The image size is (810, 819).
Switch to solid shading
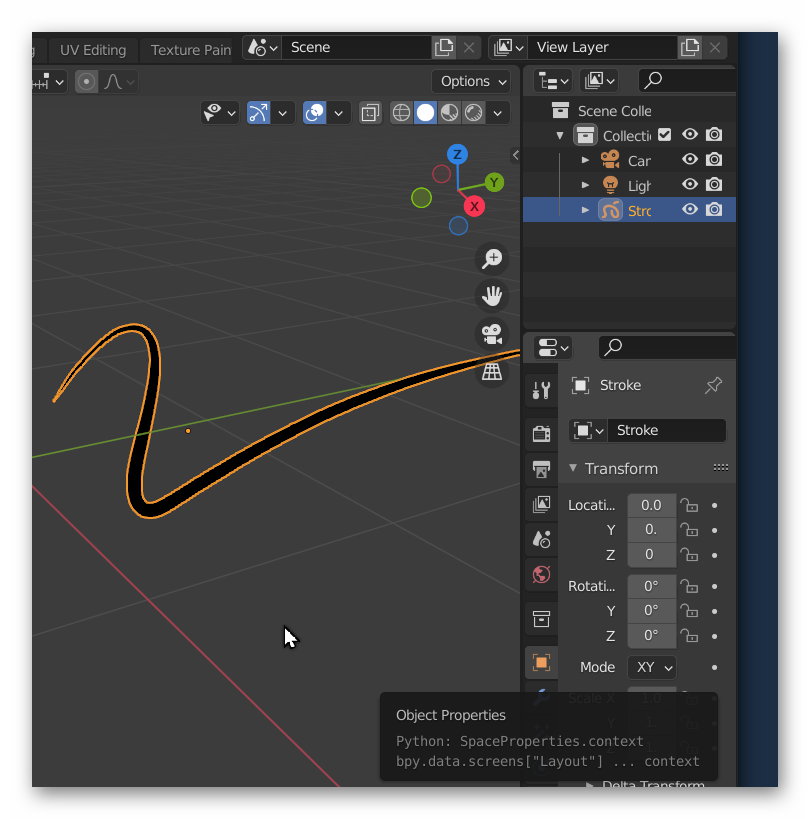(x=426, y=113)
